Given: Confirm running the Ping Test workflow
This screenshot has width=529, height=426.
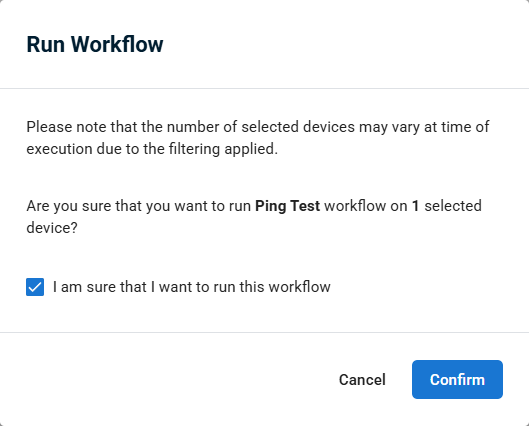Looking at the screenshot, I should (457, 379).
